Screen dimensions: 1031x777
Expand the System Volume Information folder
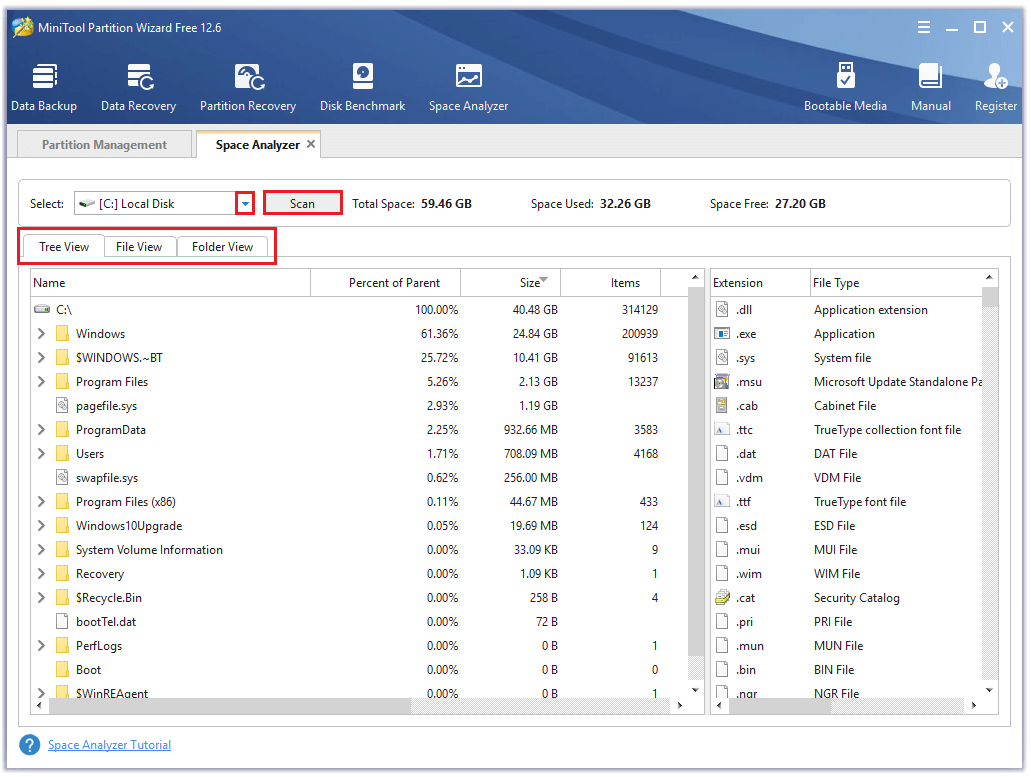point(41,550)
